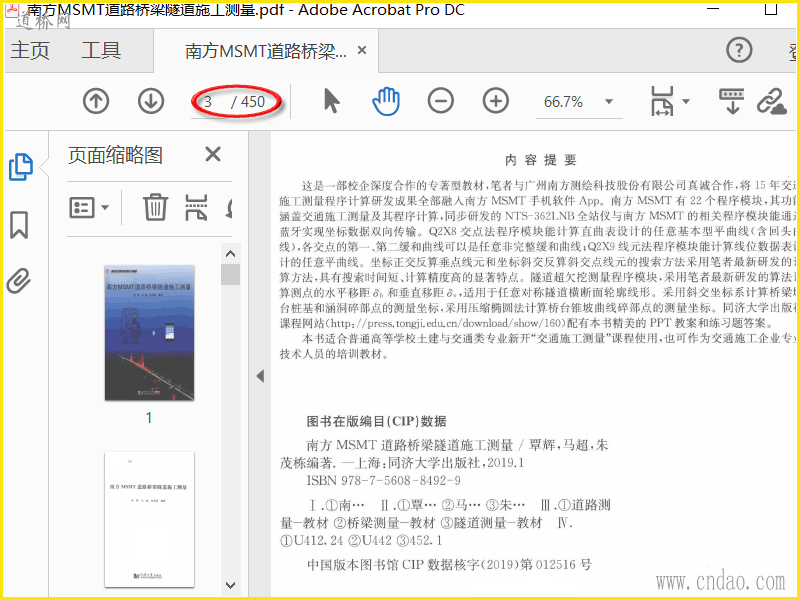Maximize the Acrobat window
The image size is (800, 600).
[x=771, y=9]
